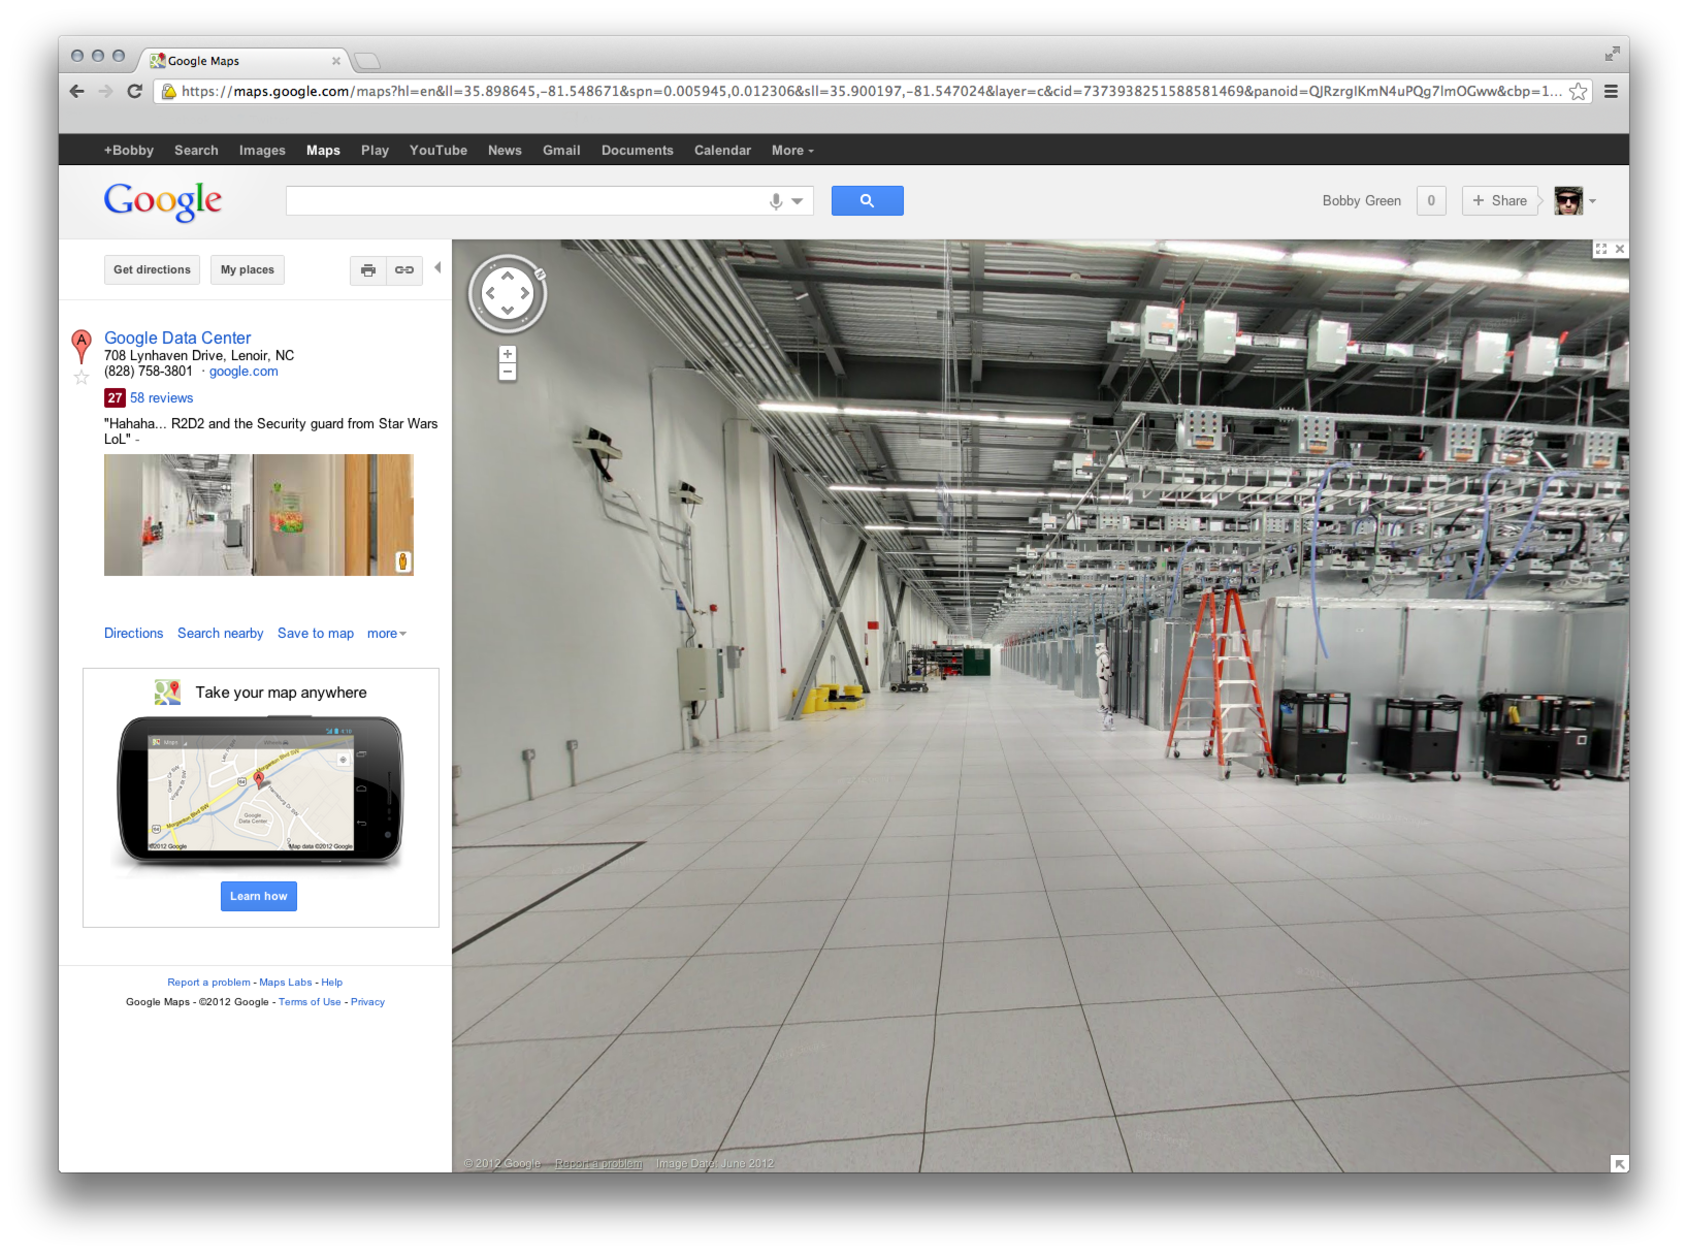
Task: Click Pegman icon on photo thumbnail
Action: tap(403, 561)
